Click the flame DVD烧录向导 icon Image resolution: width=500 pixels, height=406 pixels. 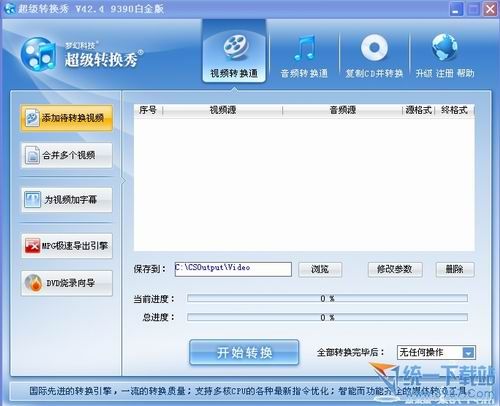(x=33, y=283)
